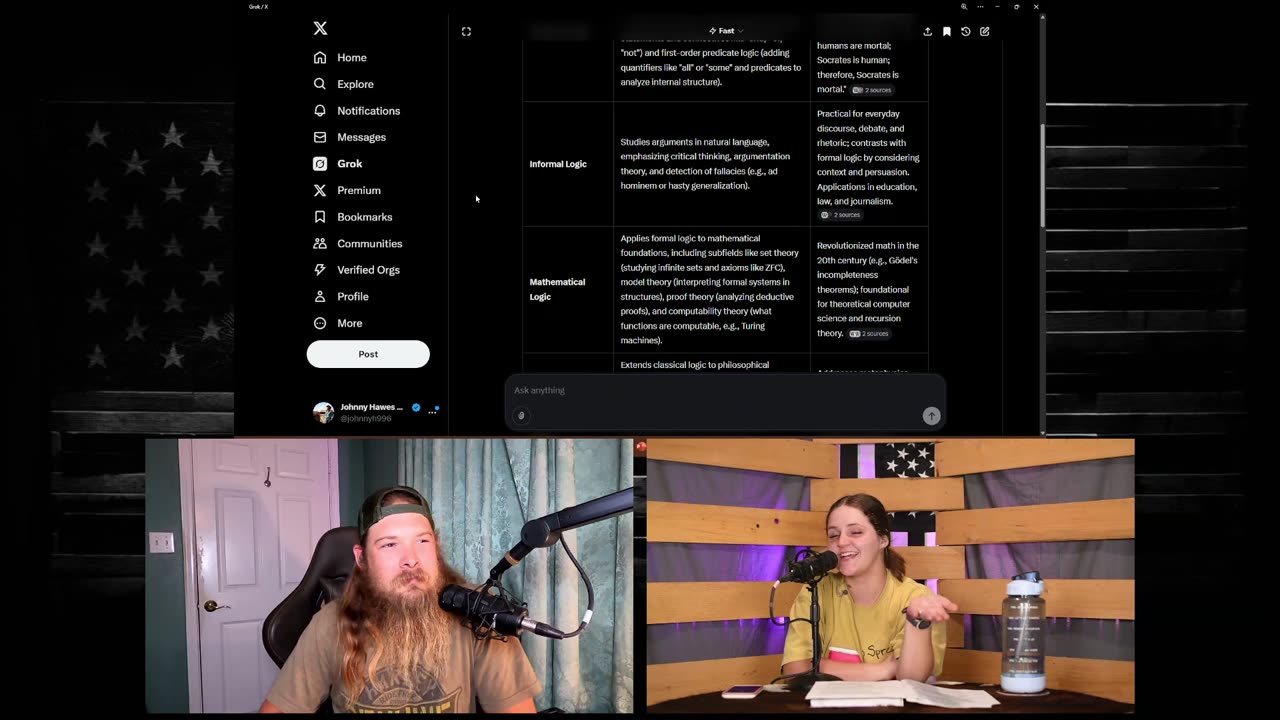Open Communities label link
This screenshot has height=720, width=1280.
tap(369, 244)
